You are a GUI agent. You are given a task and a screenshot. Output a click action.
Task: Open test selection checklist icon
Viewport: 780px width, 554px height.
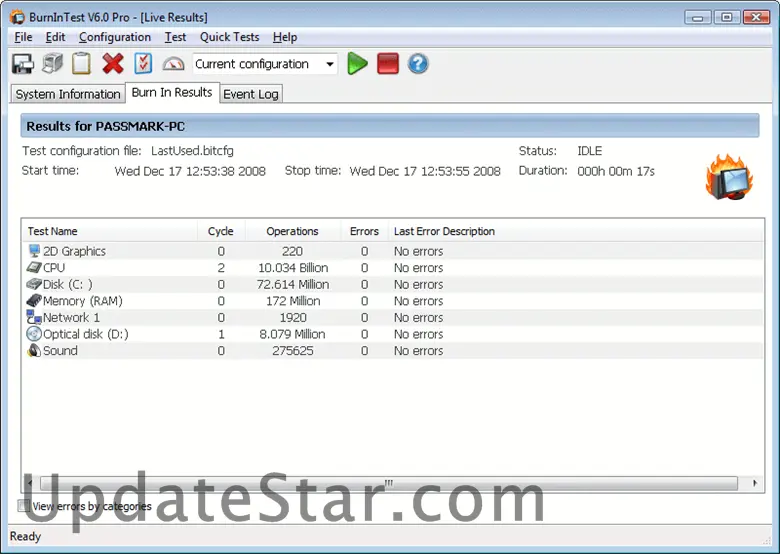(143, 64)
